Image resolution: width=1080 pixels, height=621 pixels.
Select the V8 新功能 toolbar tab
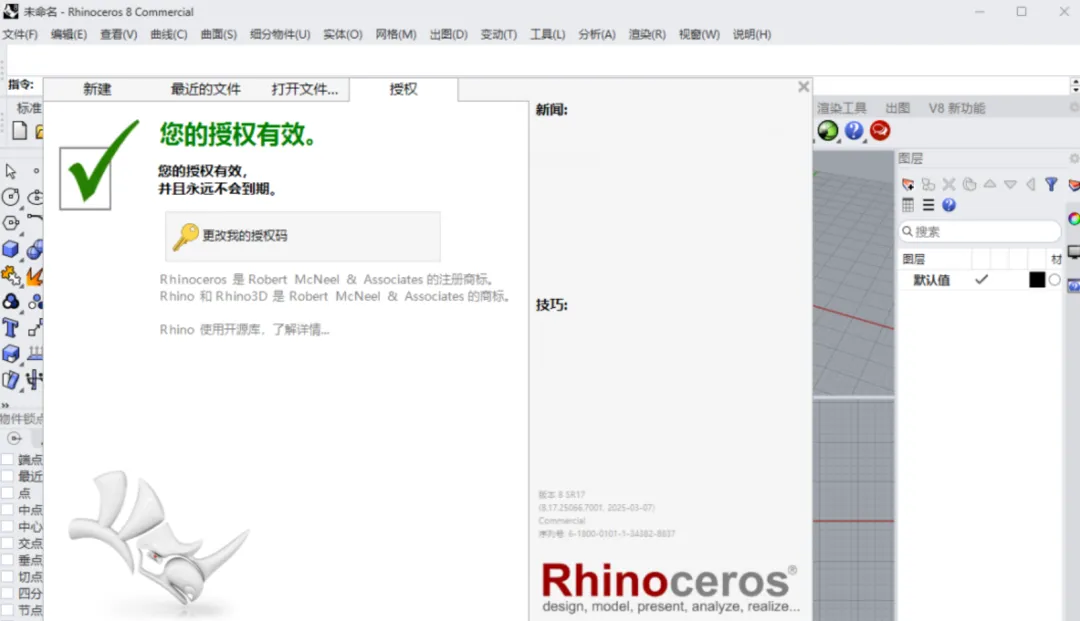[957, 108]
